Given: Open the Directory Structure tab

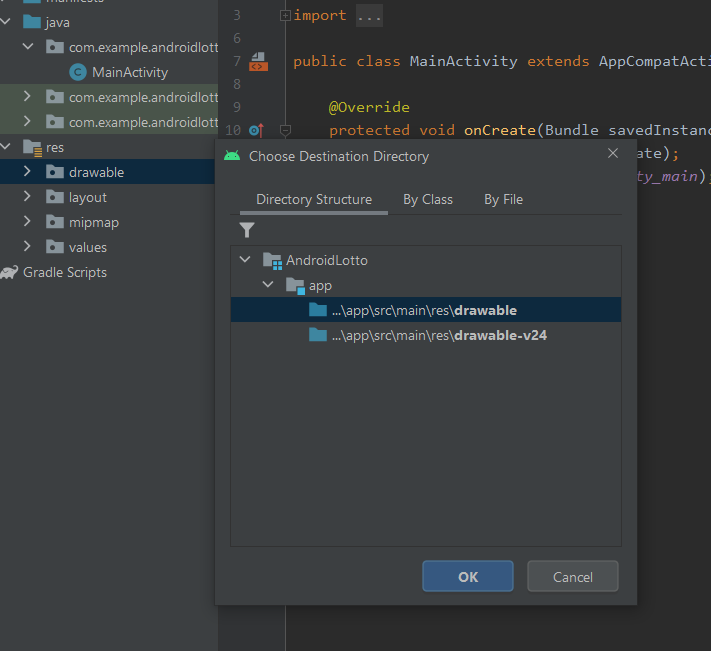Looking at the screenshot, I should click(x=314, y=199).
